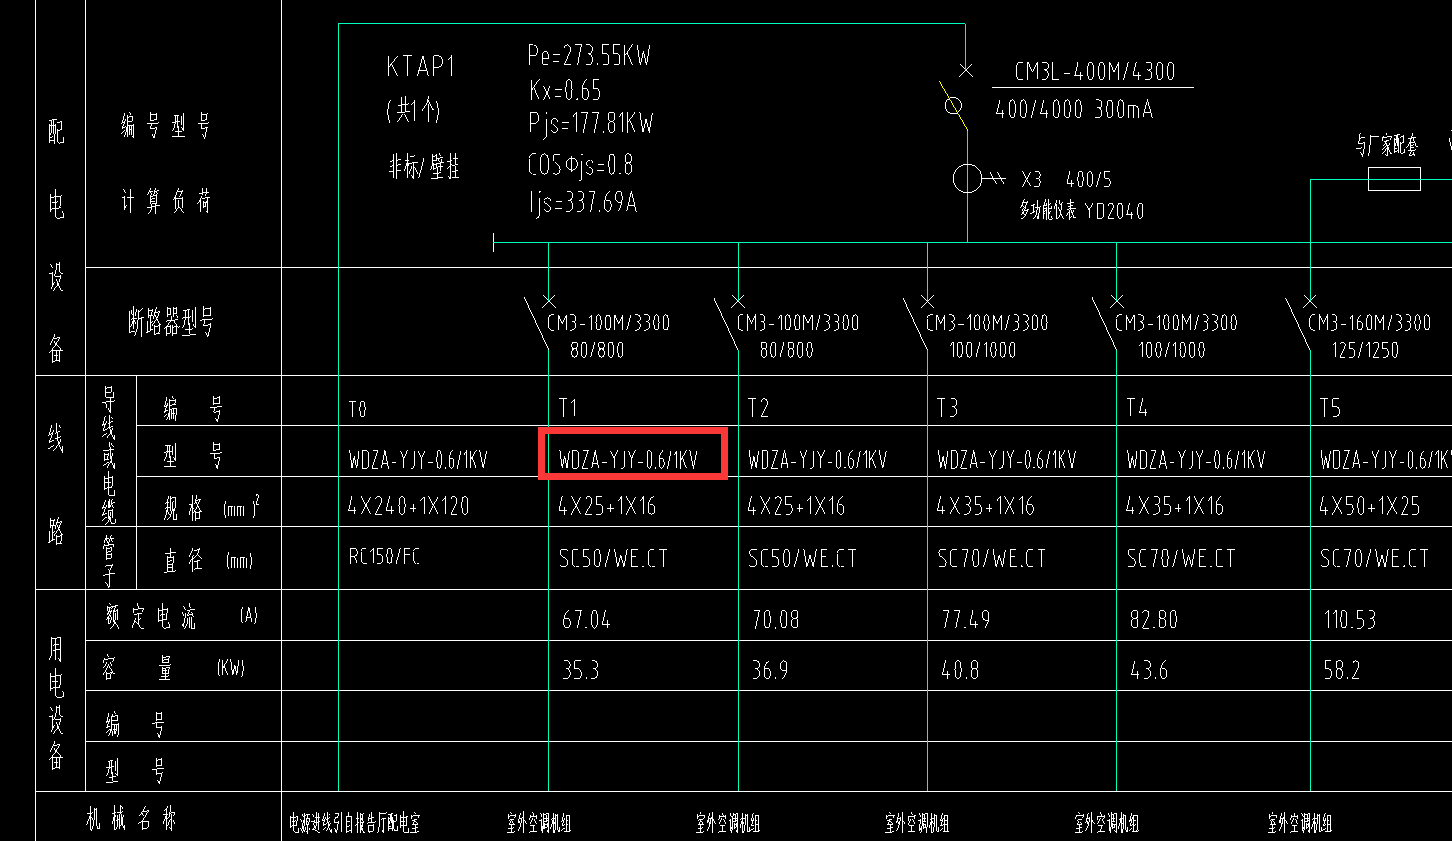This screenshot has height=841, width=1452.
Task: Select the rated current 77.49
Action: tap(965, 620)
